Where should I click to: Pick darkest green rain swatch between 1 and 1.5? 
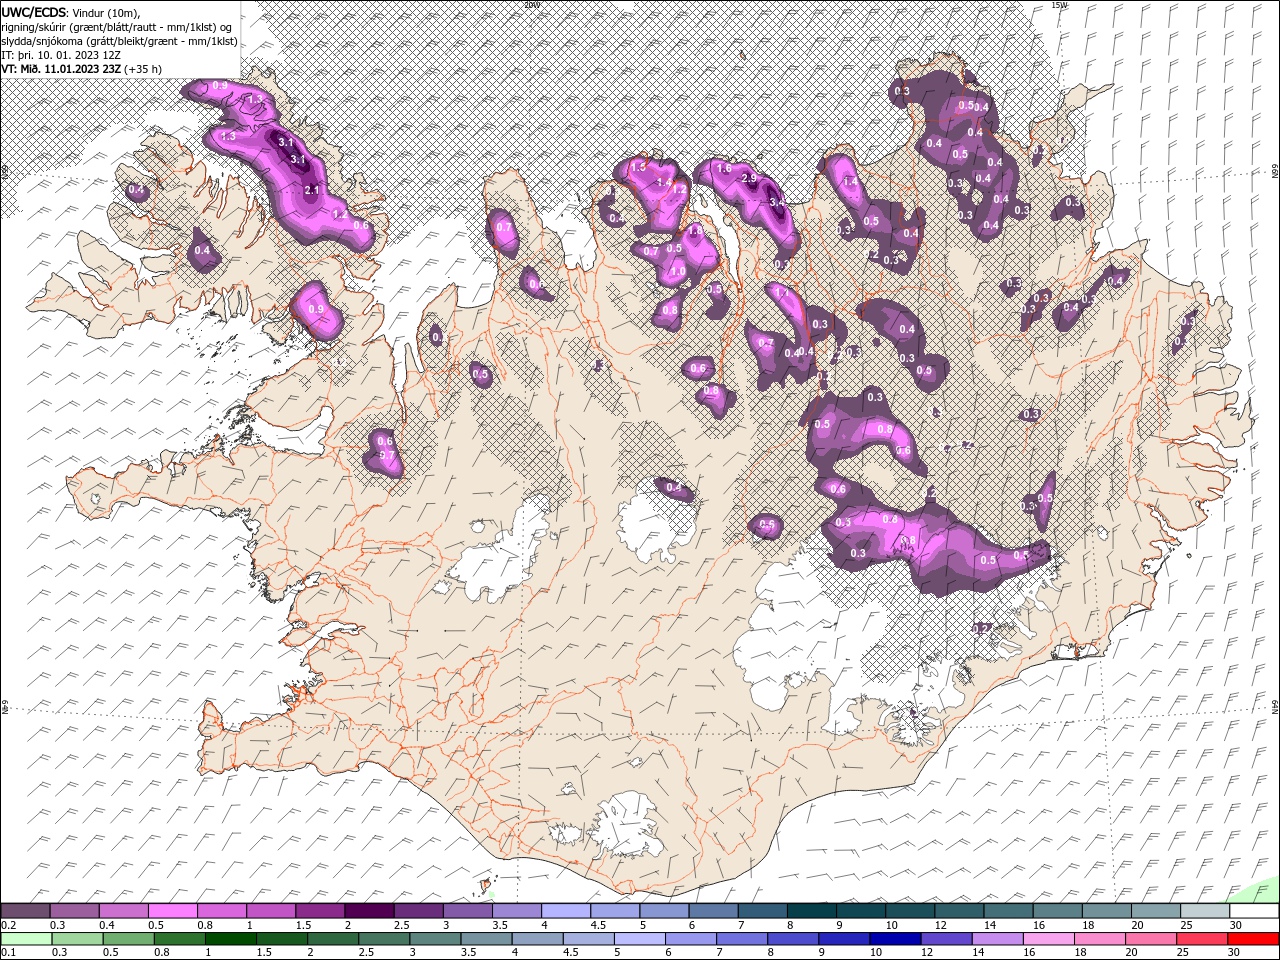230,938
